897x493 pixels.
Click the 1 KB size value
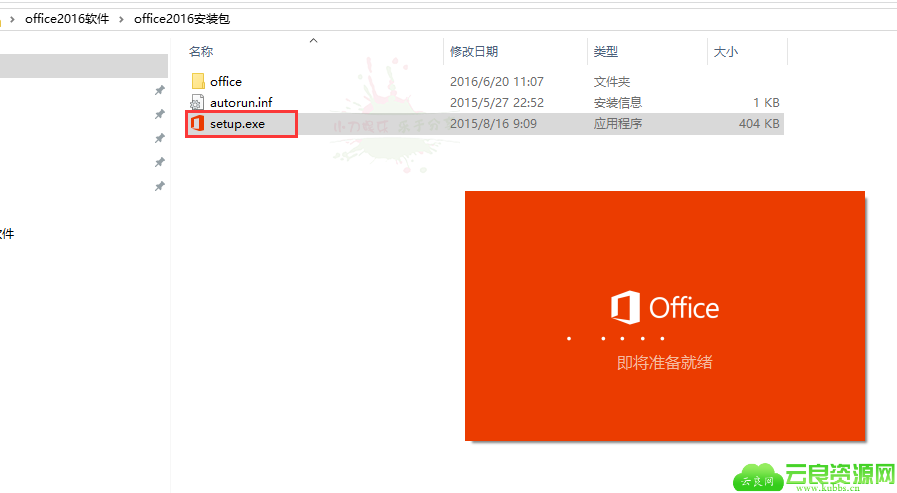point(766,102)
